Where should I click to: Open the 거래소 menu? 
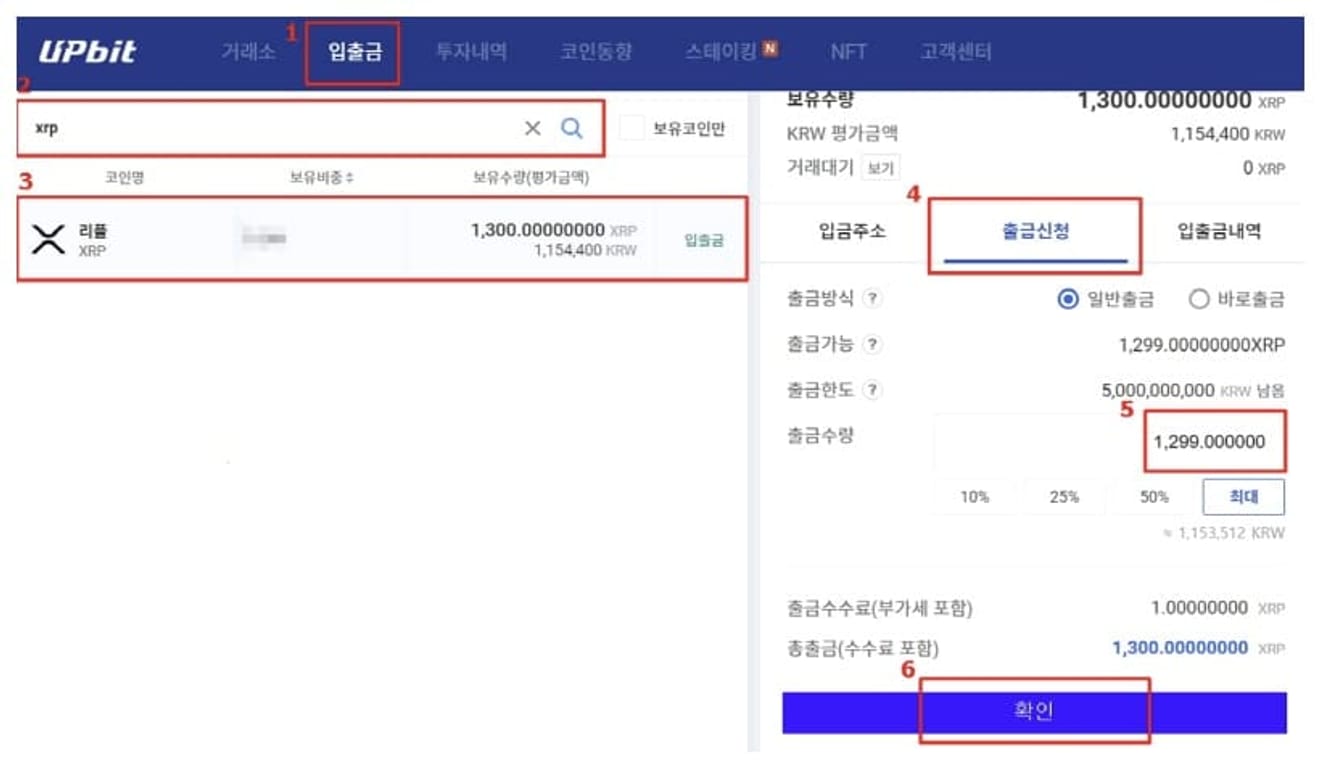point(248,51)
